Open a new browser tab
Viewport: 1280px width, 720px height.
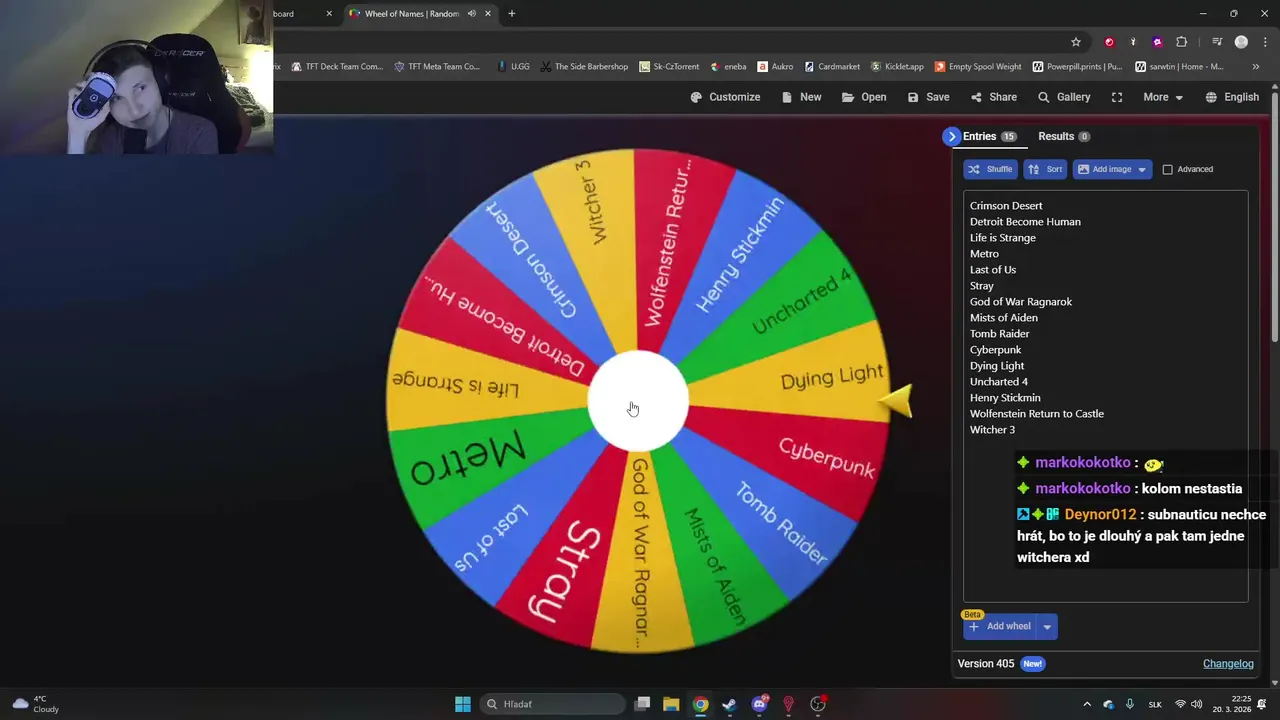click(x=512, y=14)
